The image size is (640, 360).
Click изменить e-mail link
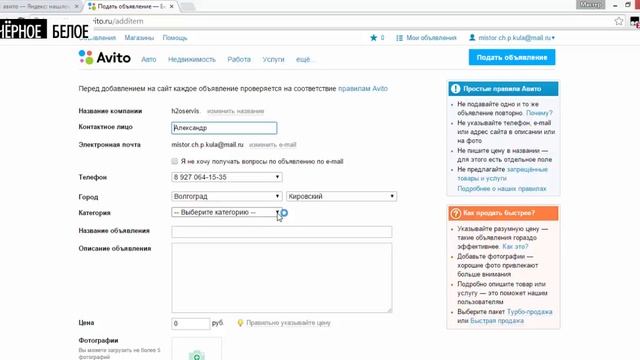point(272,145)
